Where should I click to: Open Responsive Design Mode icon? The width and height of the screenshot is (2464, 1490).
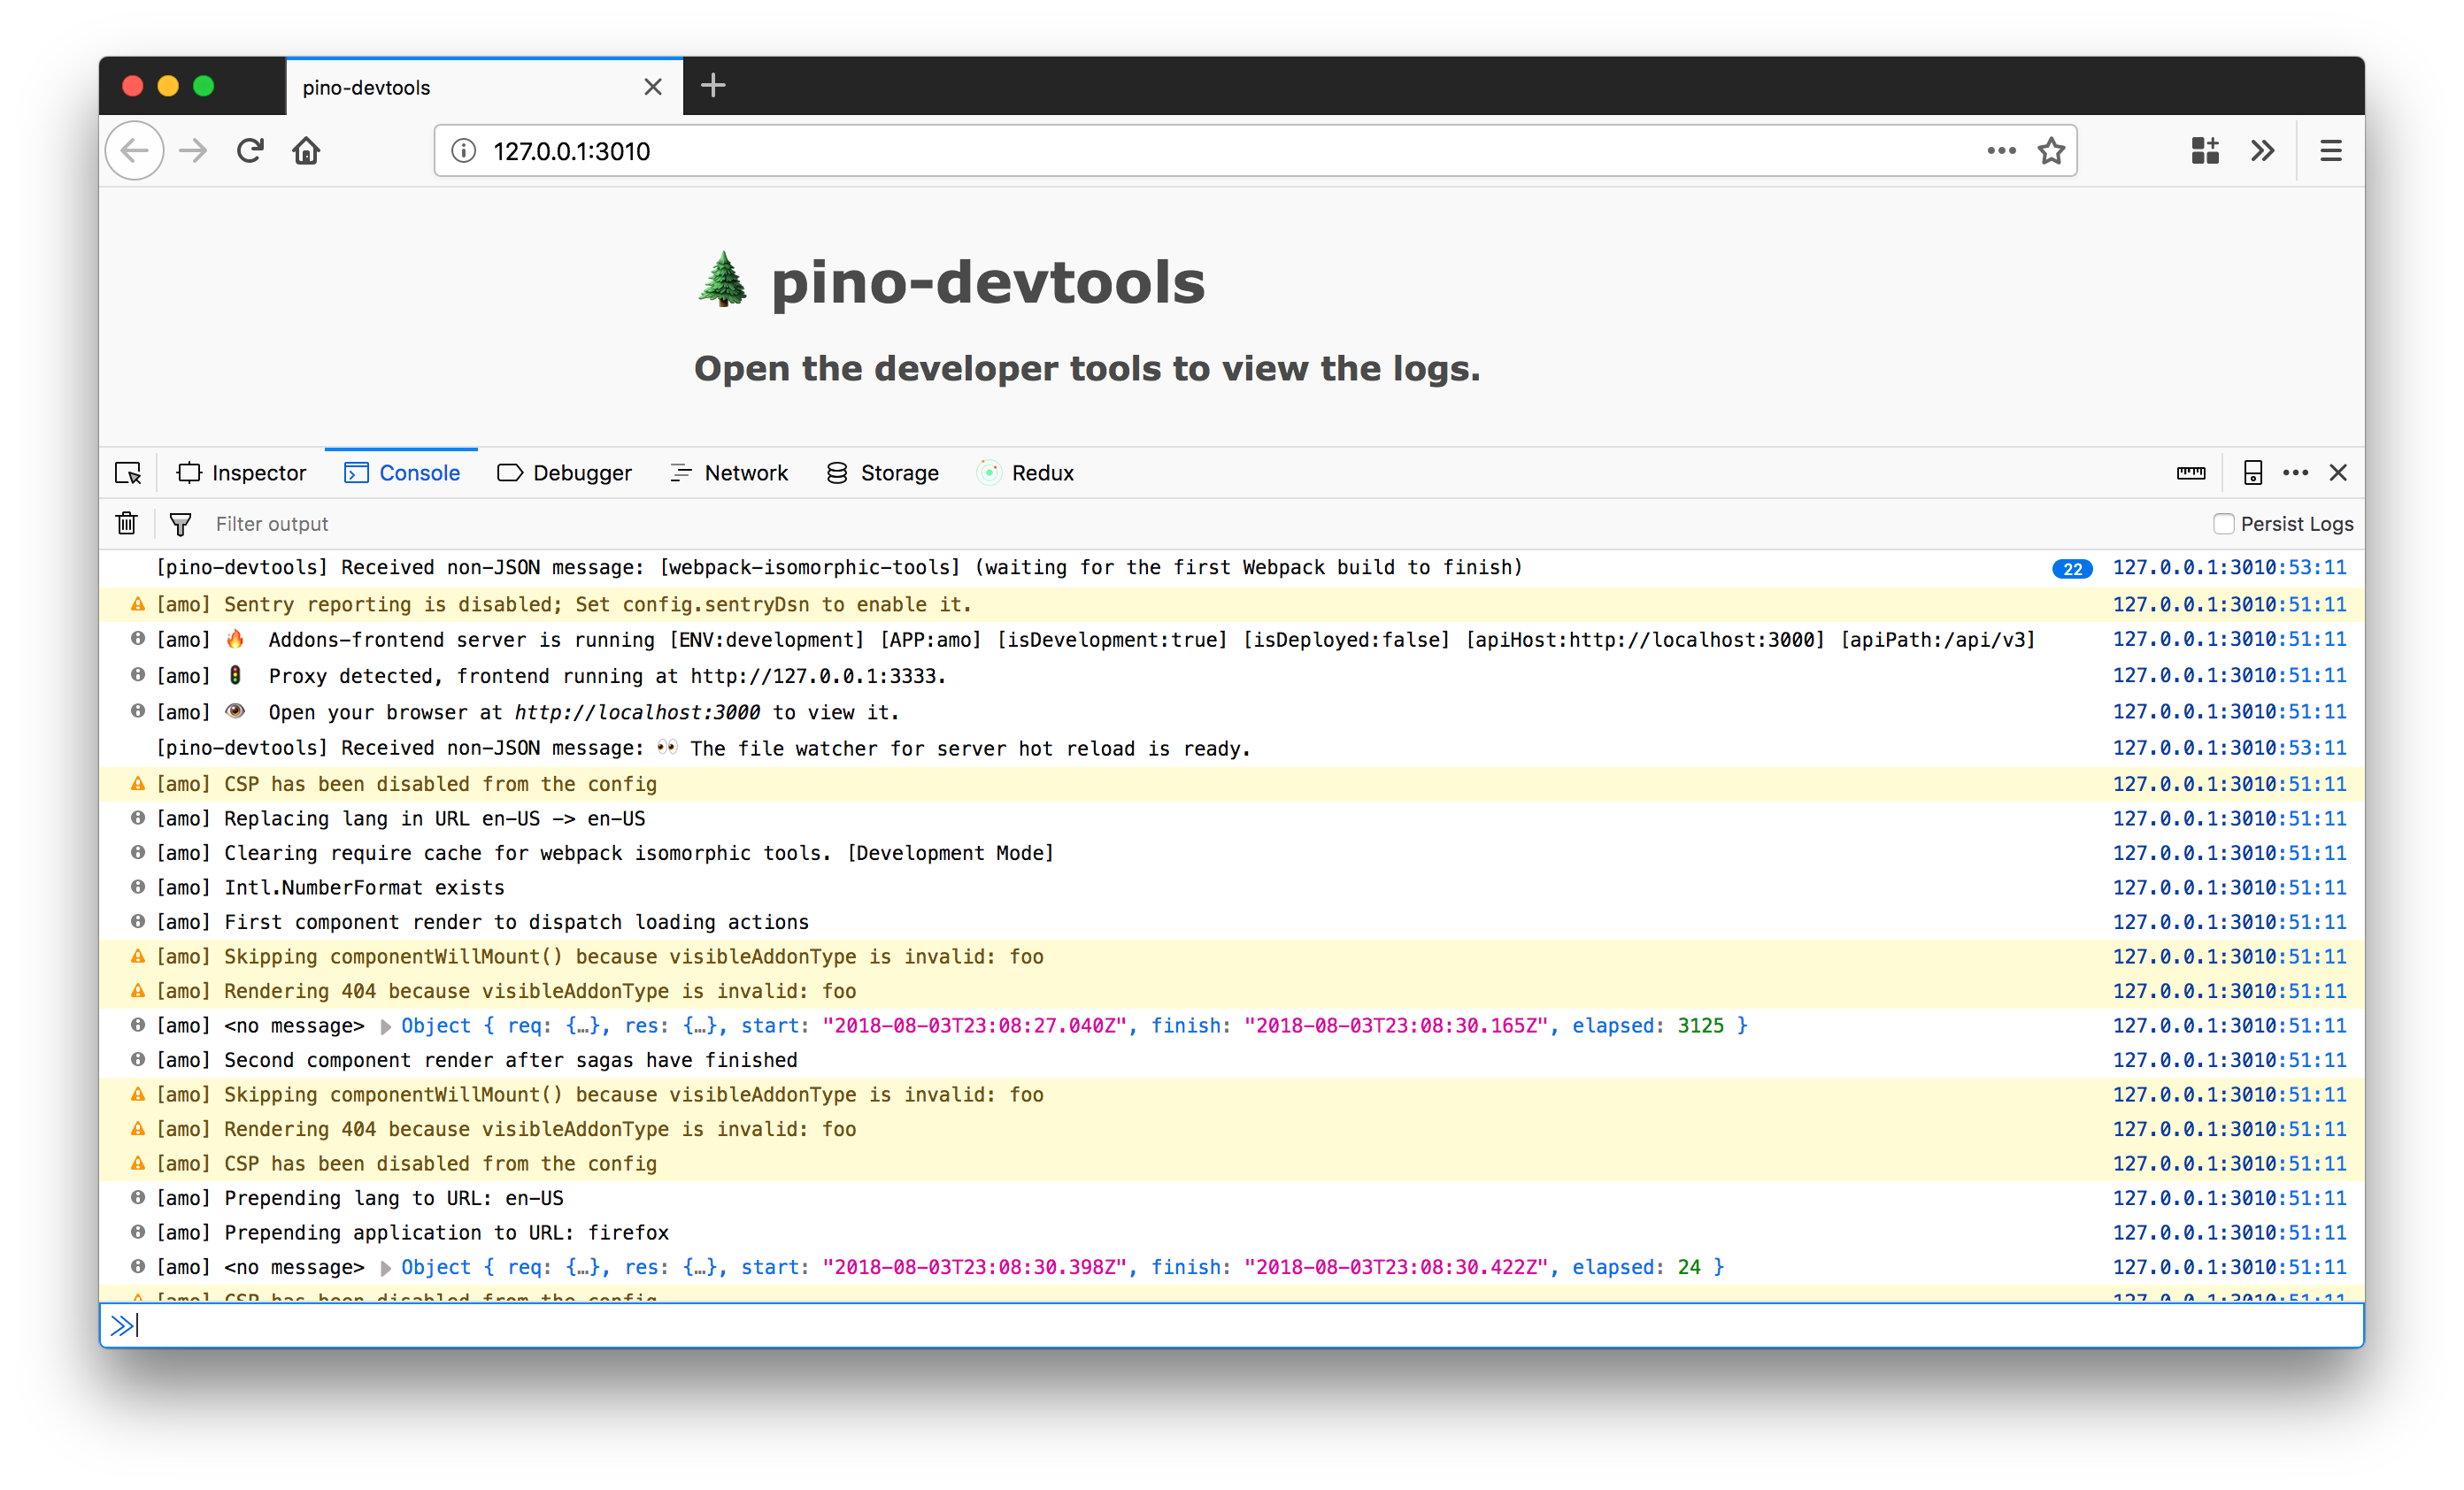click(2252, 473)
